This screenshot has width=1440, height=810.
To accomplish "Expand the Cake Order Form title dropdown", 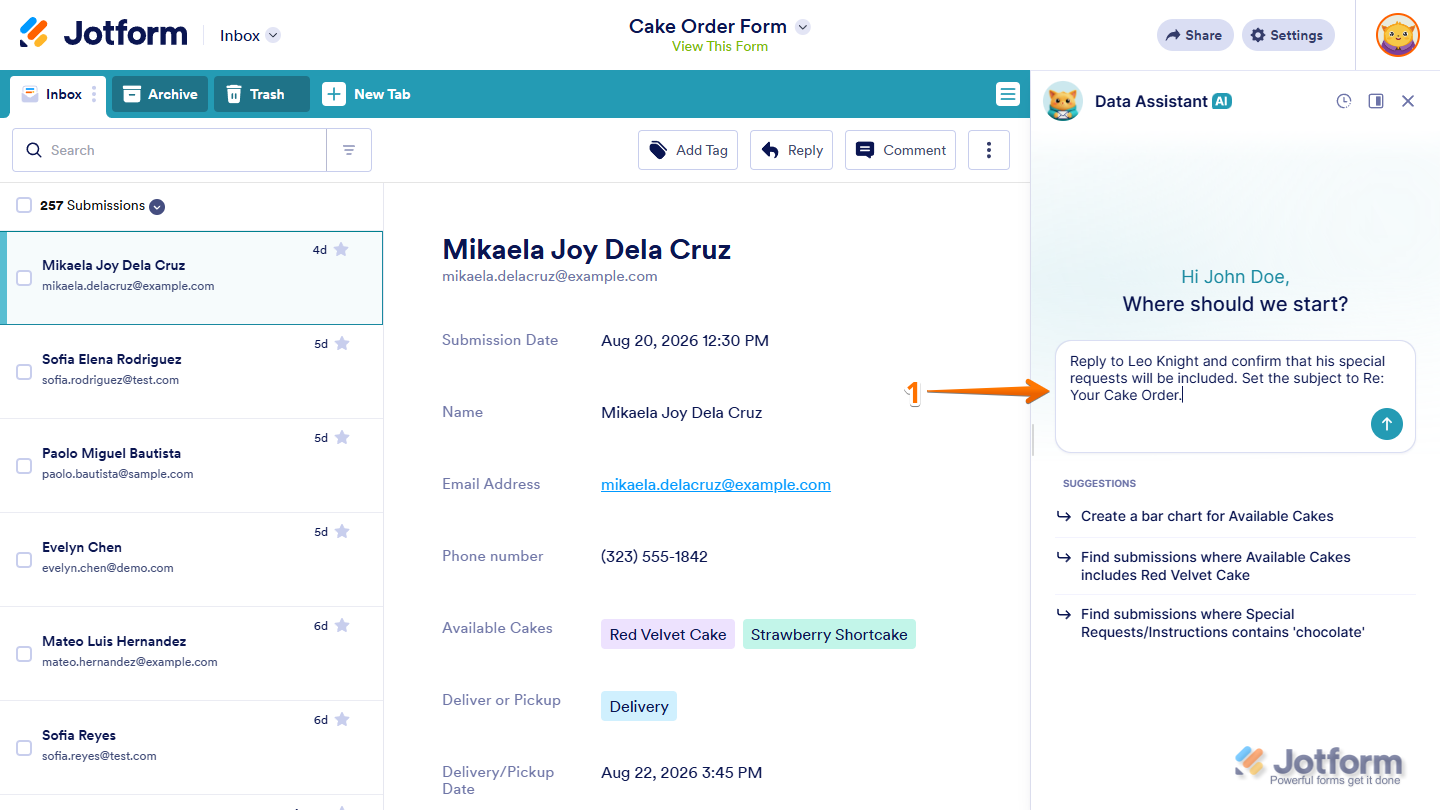I will click(x=802, y=27).
